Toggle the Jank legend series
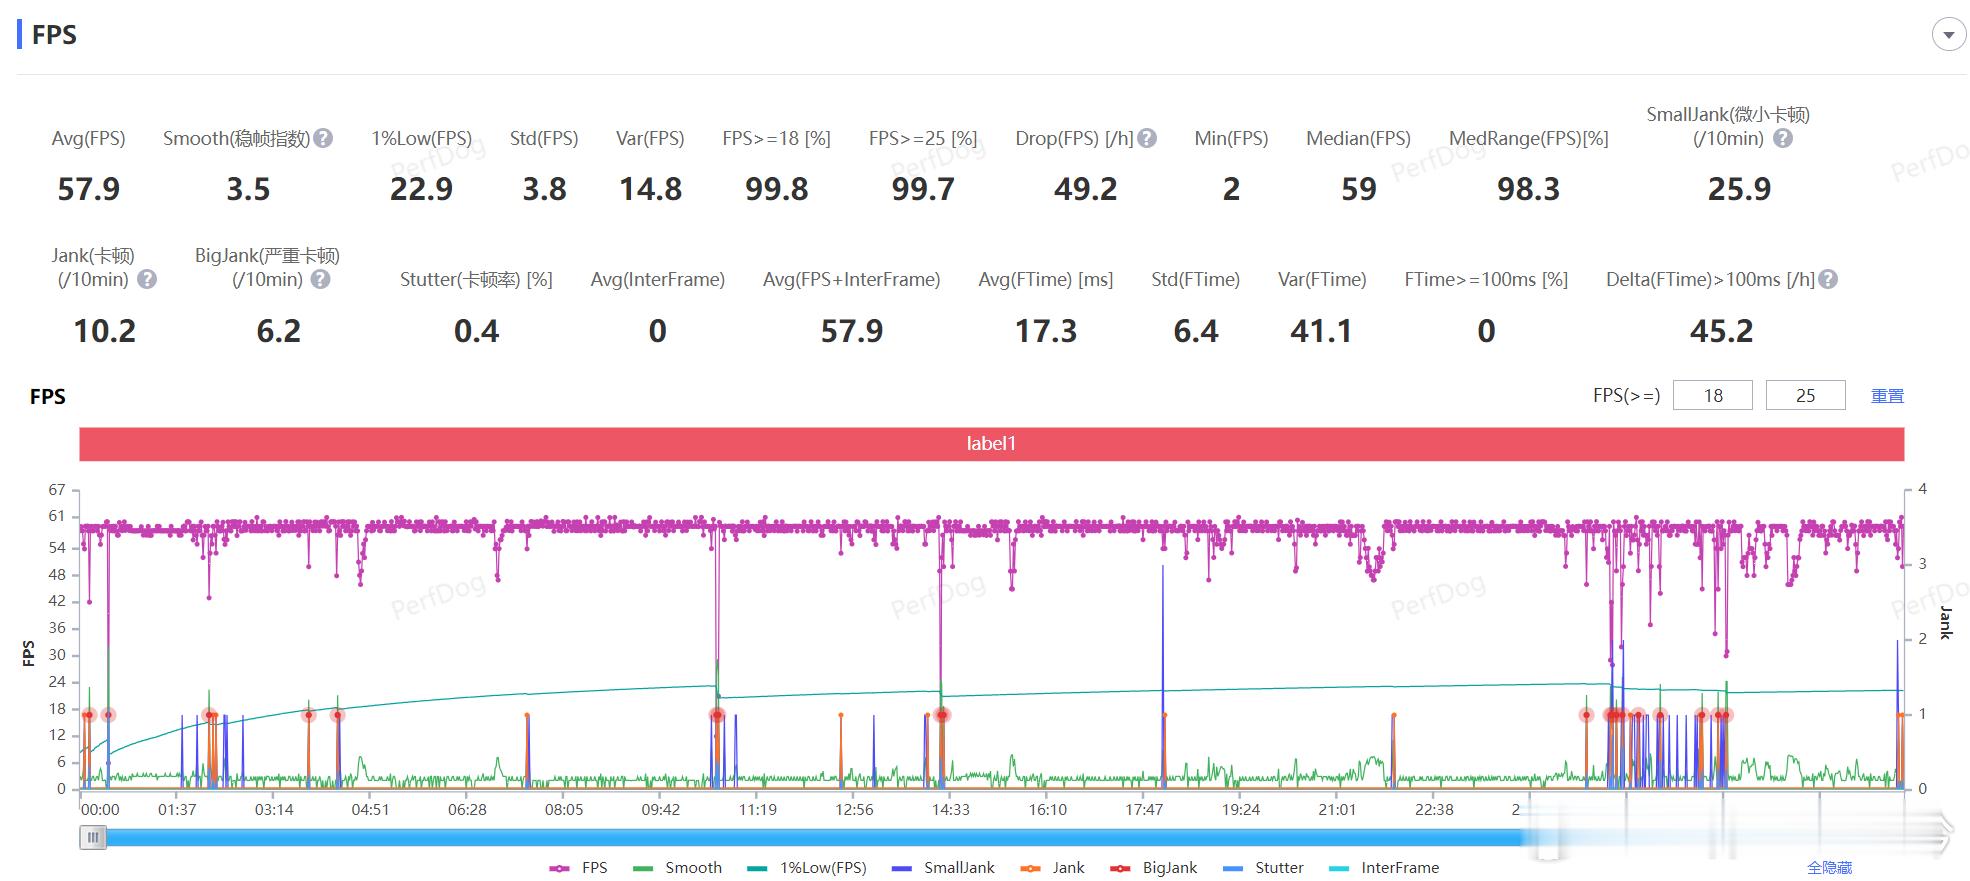The image size is (1970, 881). (x=1052, y=868)
